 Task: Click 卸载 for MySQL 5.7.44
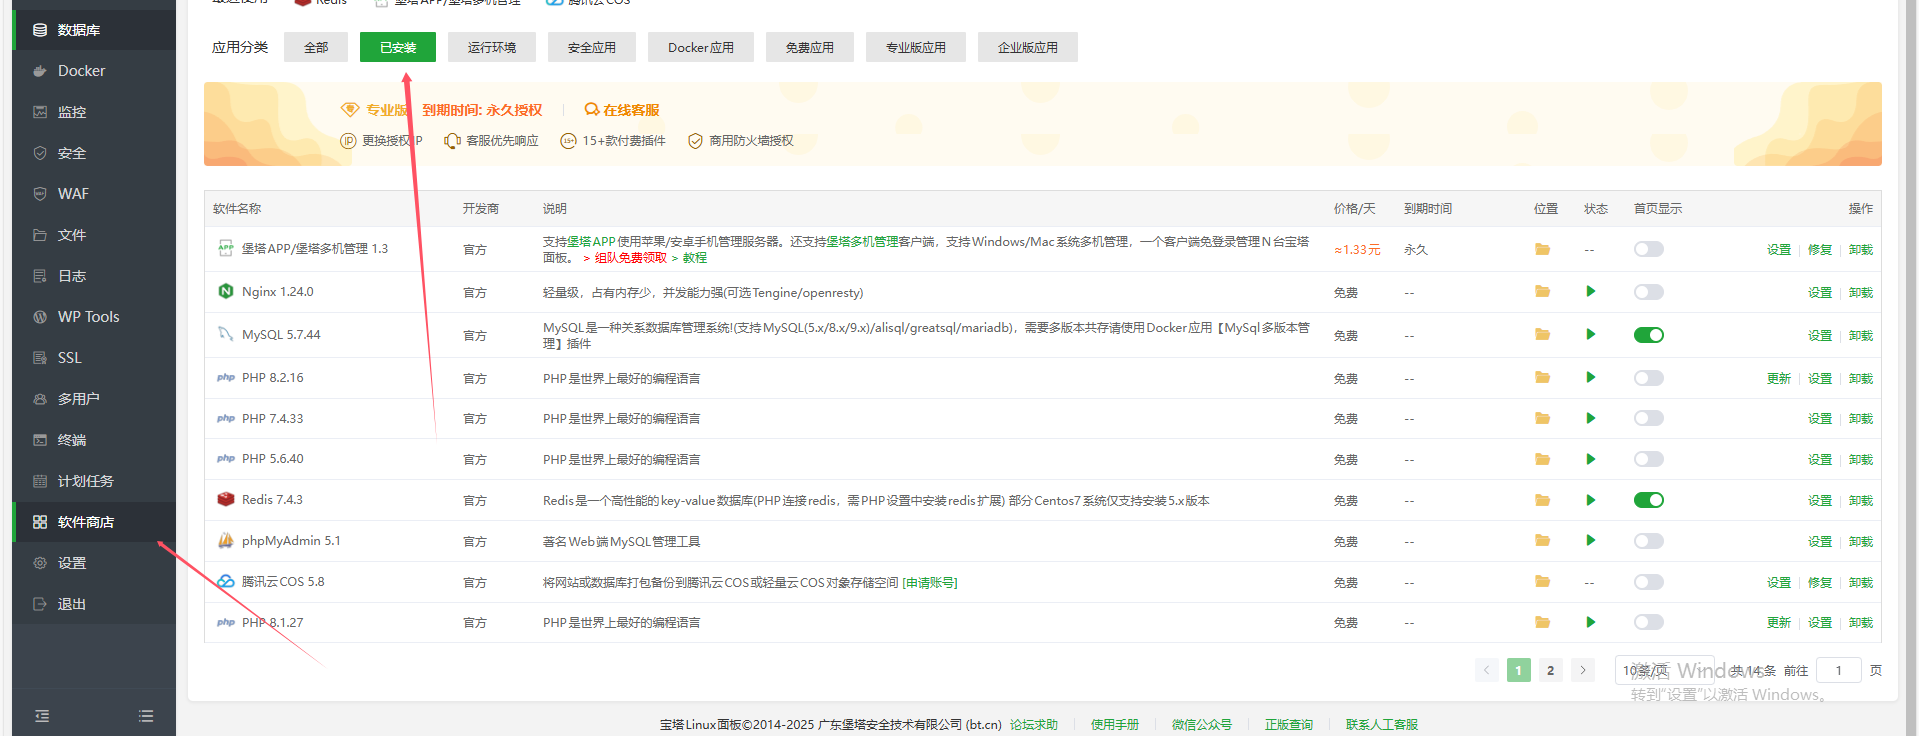1861,335
